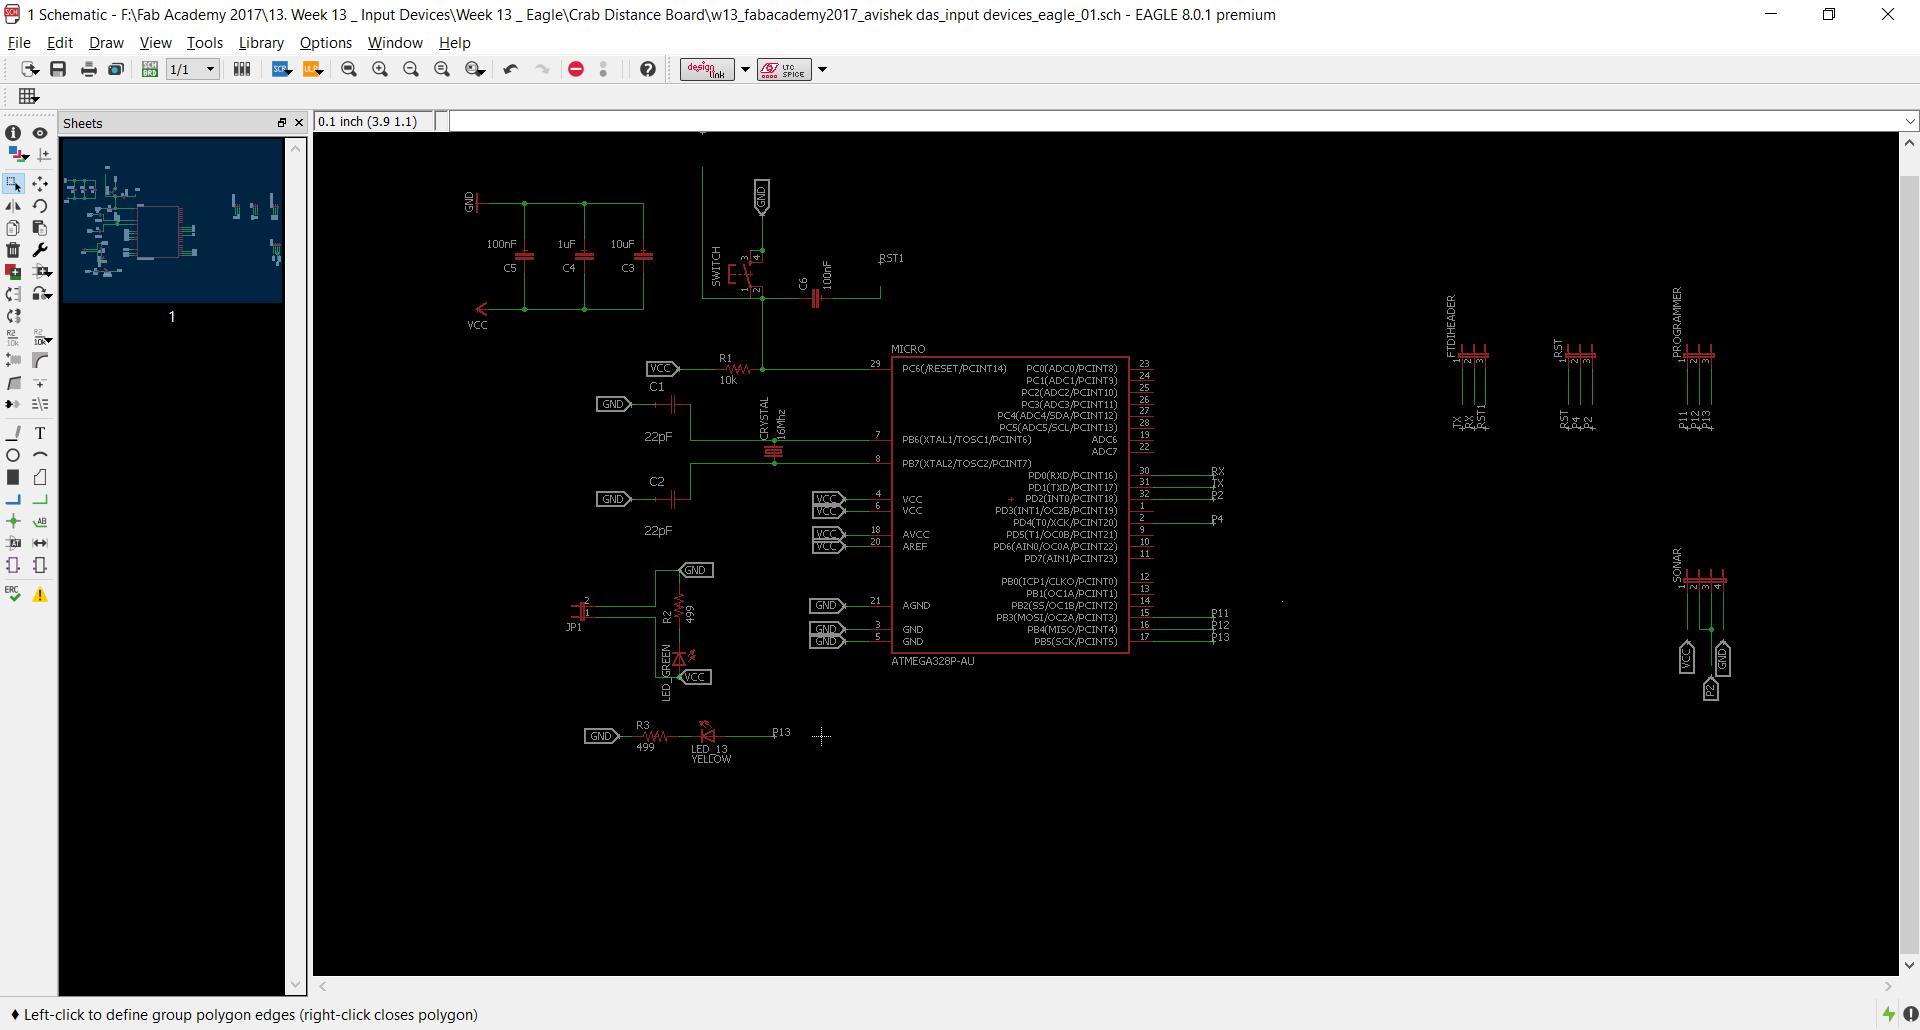
Task: Click the zoom in magnifier icon
Action: pos(380,69)
